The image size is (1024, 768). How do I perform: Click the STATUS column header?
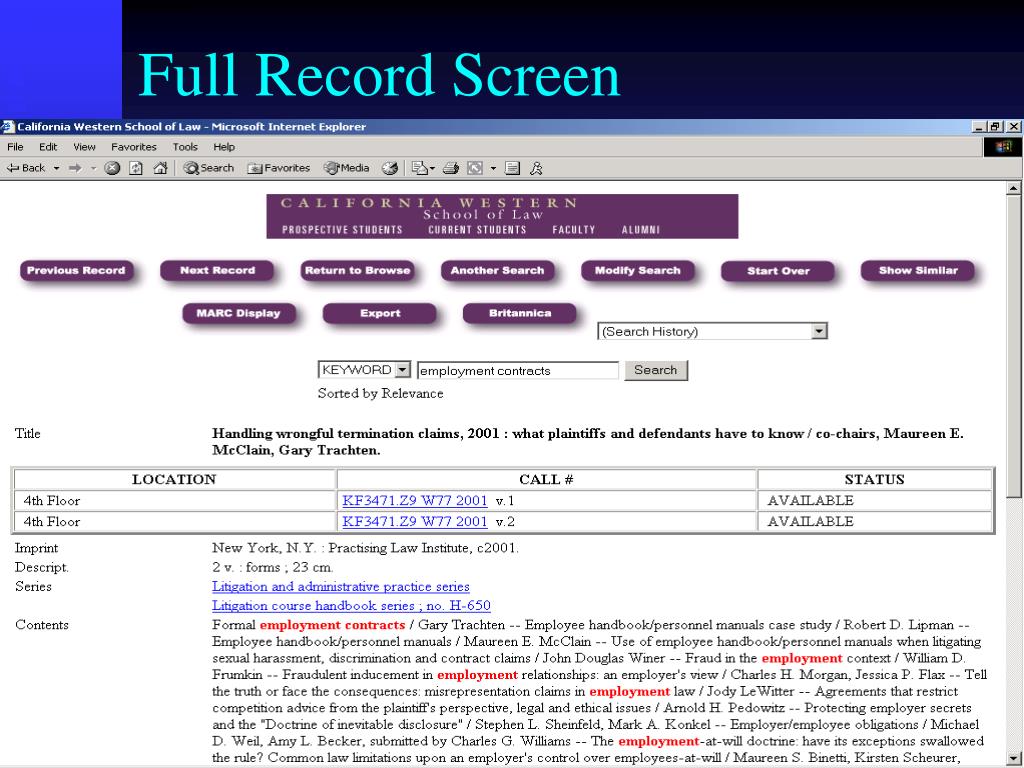[x=874, y=479]
